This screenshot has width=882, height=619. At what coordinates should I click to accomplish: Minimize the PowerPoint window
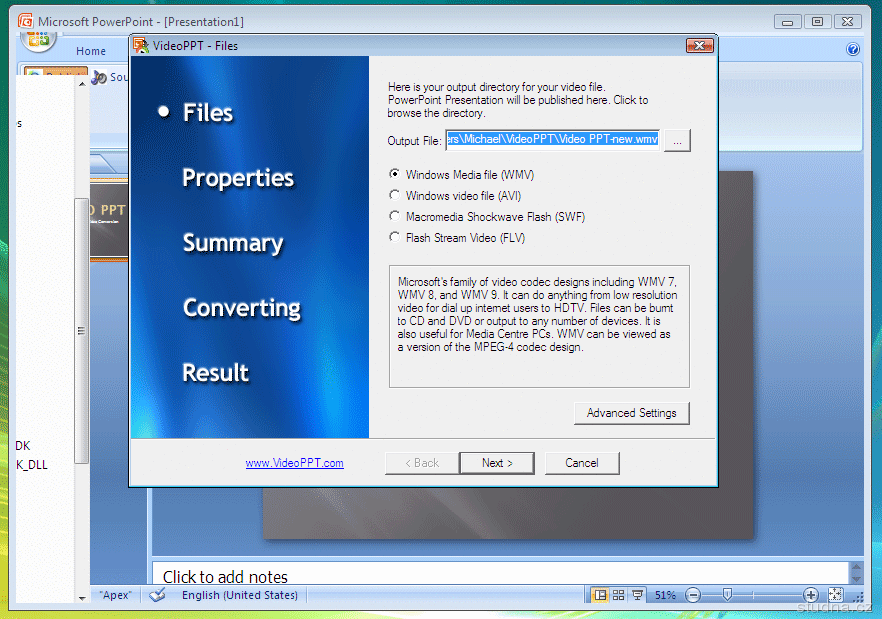pyautogui.click(x=788, y=21)
